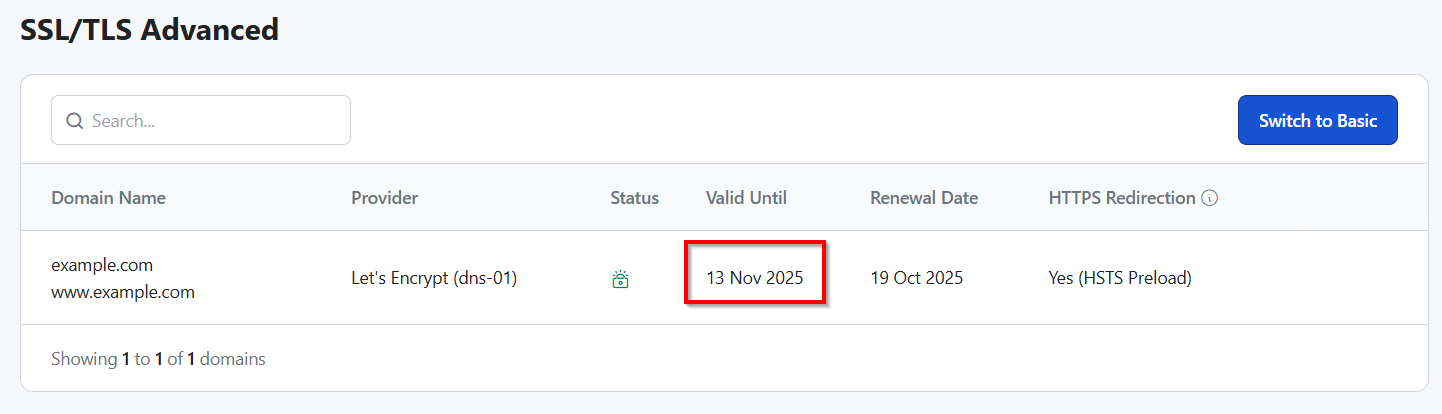Click the Let's Encrypt (dns-01) provider cell
The image size is (1442, 414).
coord(433,279)
